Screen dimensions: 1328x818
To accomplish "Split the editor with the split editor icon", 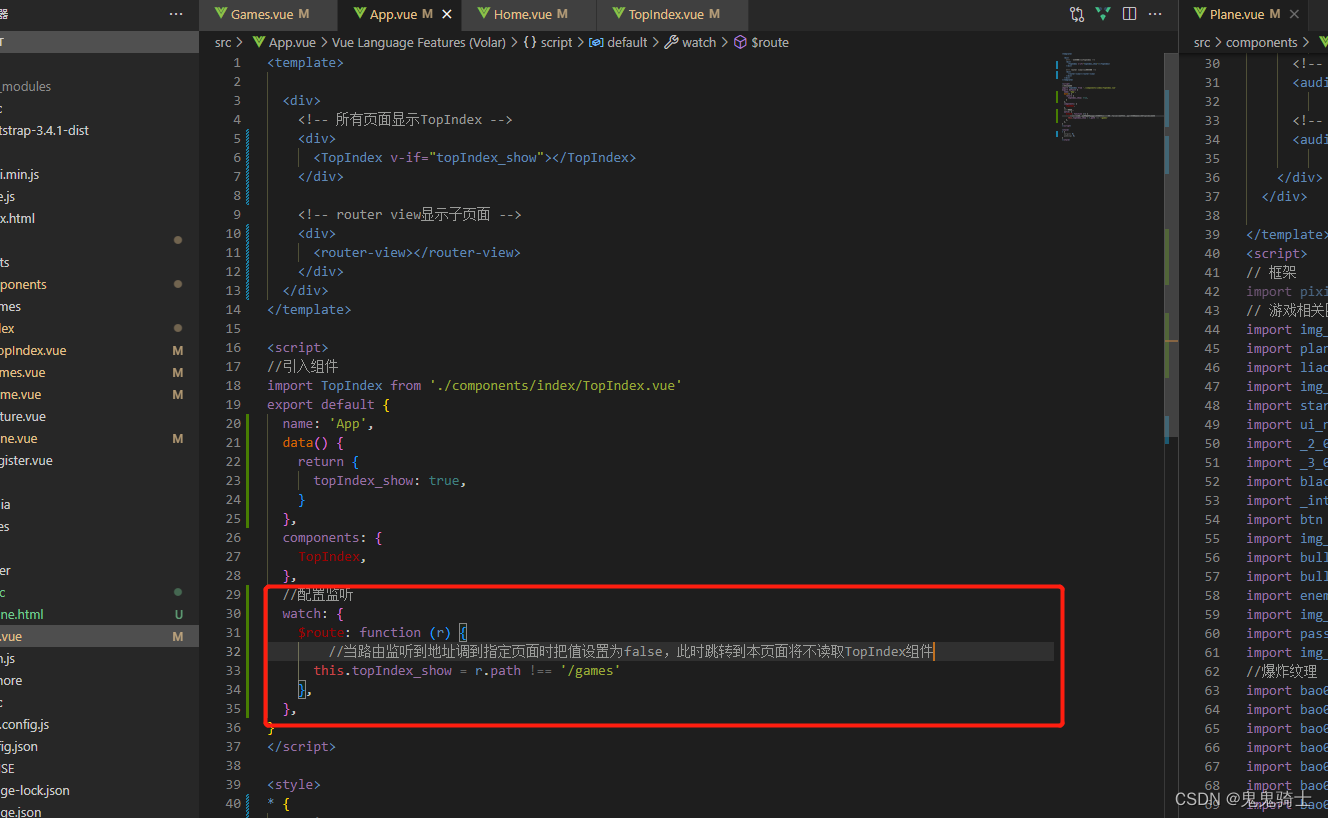I will tap(1130, 14).
